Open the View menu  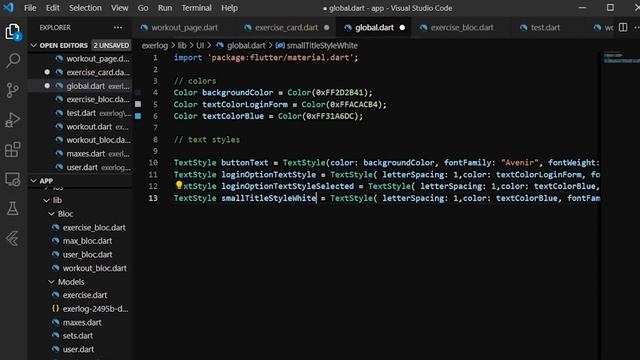pyautogui.click(x=120, y=8)
